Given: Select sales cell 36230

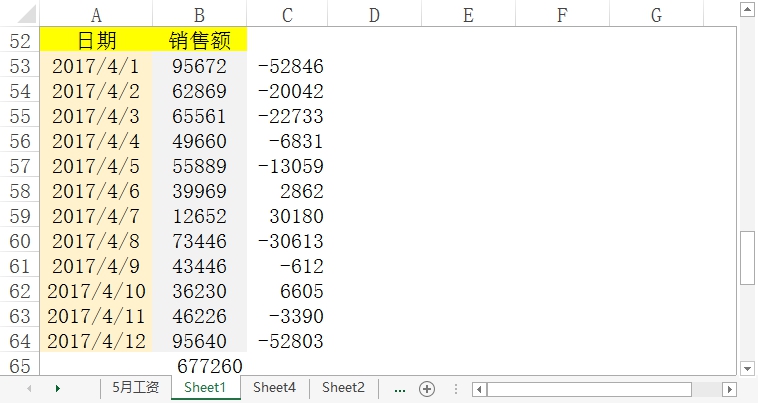Looking at the screenshot, I should [200, 290].
